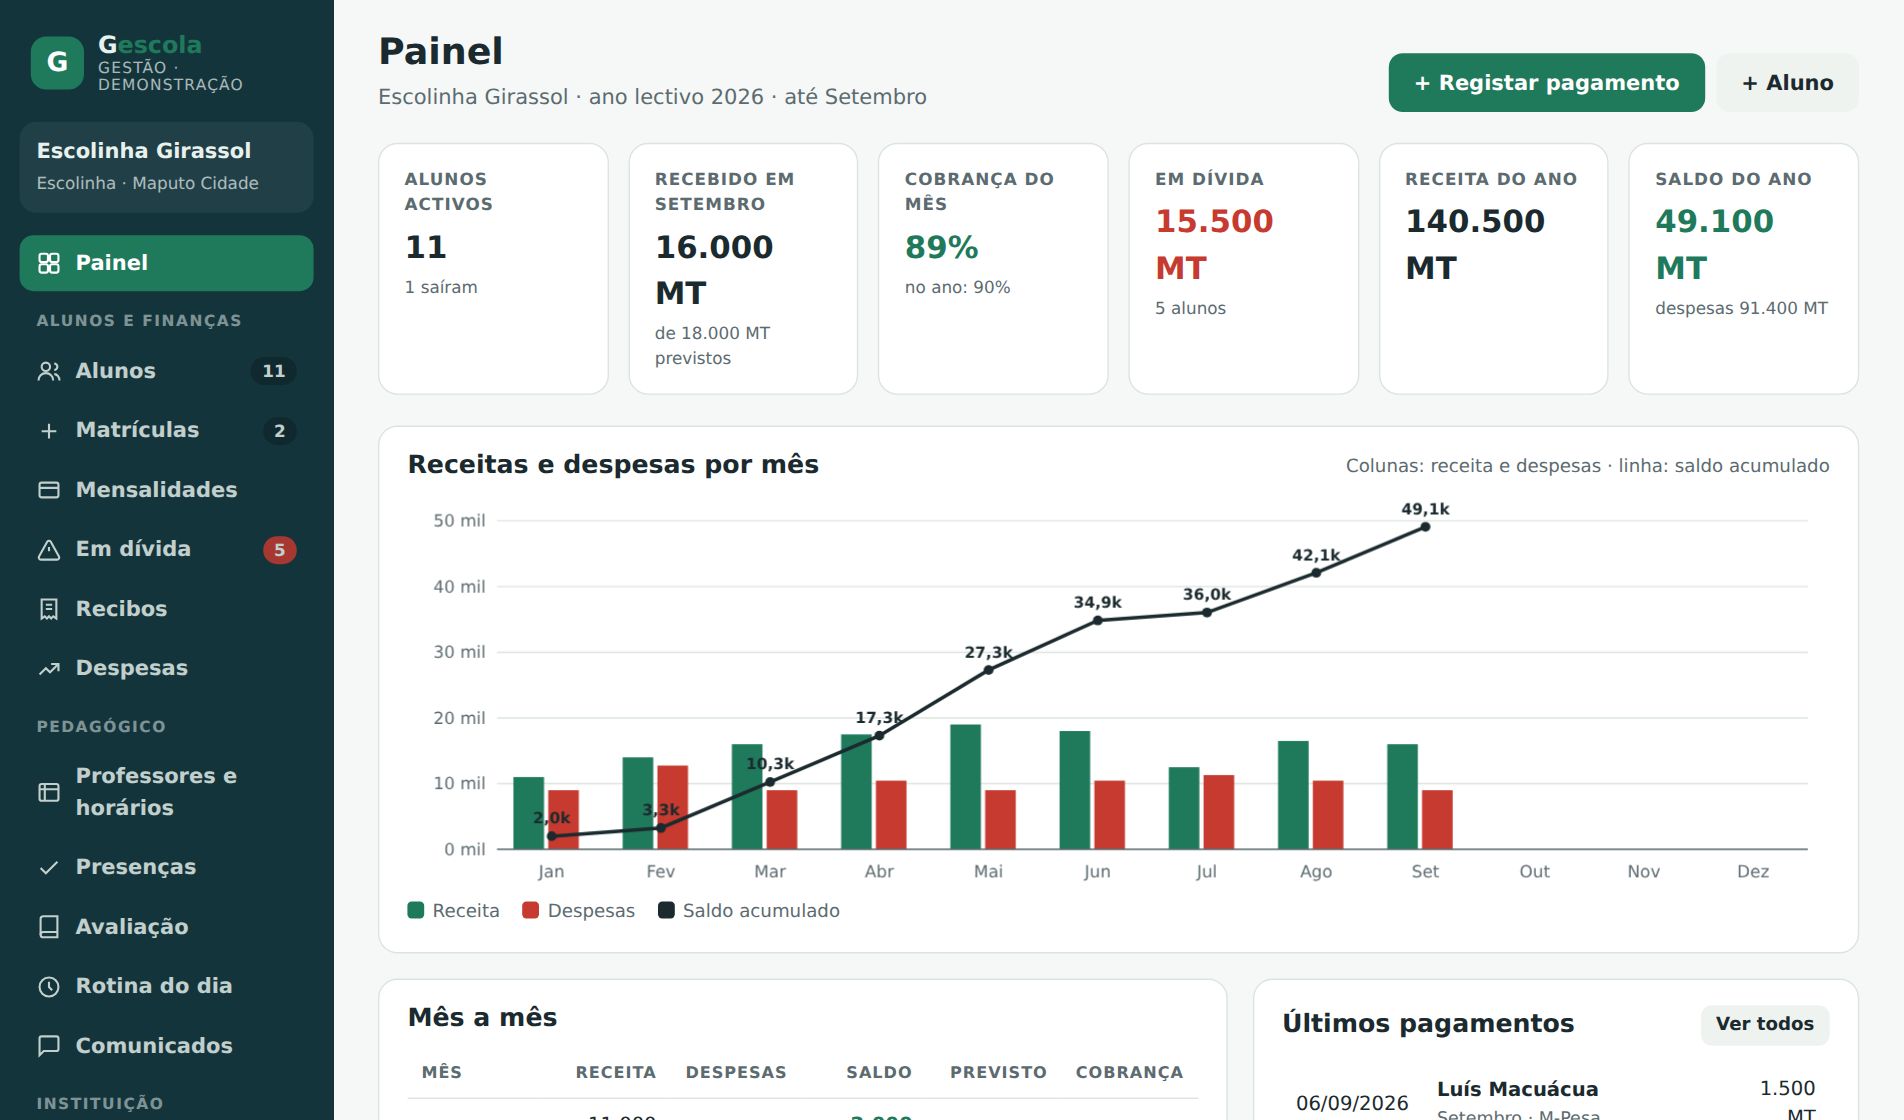
Task: Click the Mensalidades card icon
Action: click(49, 490)
